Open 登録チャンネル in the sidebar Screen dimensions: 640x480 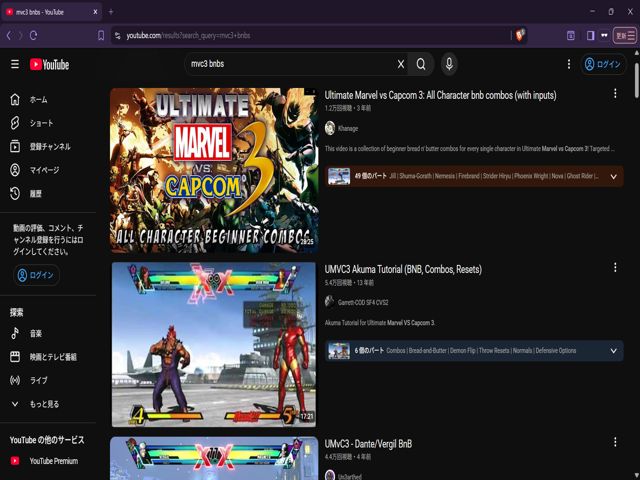click(x=48, y=147)
